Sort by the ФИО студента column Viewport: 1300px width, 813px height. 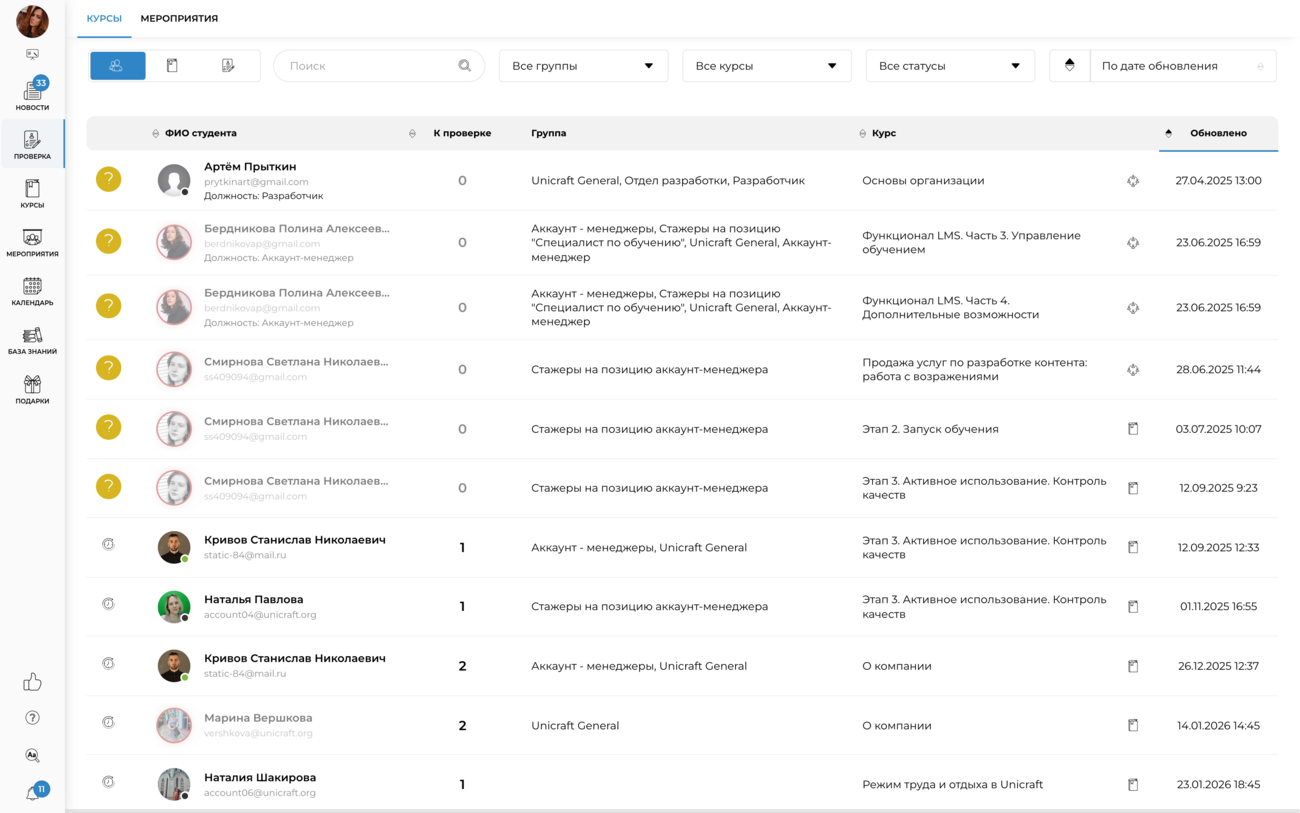pos(200,133)
